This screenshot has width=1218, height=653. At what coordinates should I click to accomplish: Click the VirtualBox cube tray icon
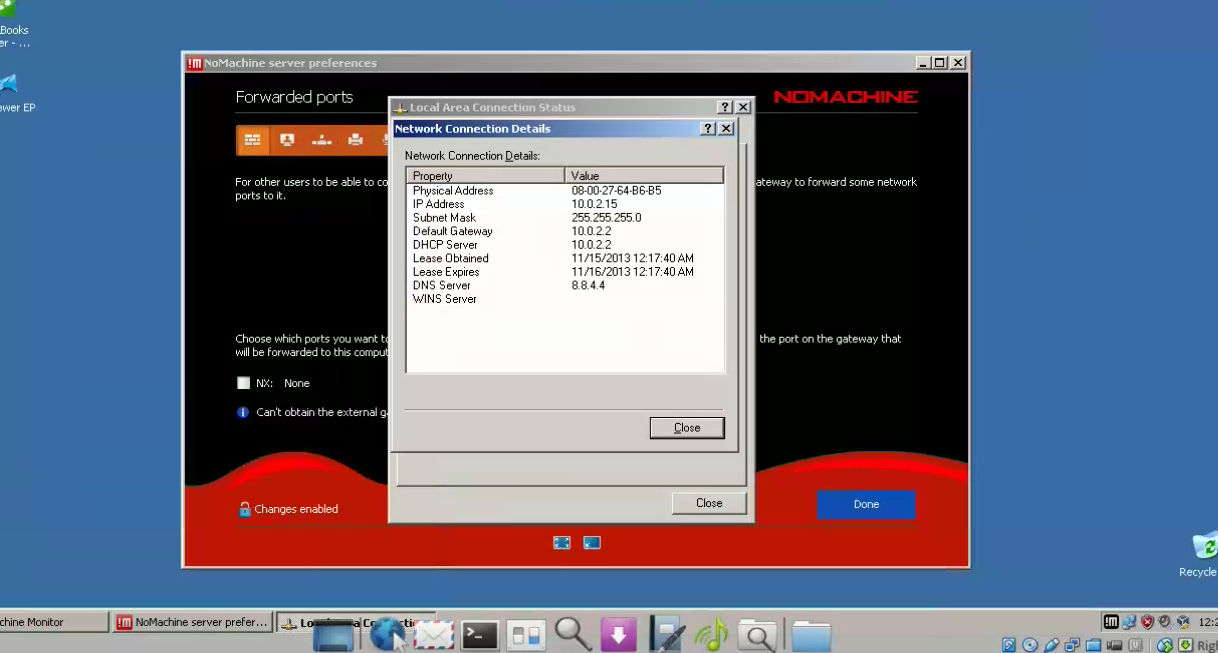click(1183, 622)
